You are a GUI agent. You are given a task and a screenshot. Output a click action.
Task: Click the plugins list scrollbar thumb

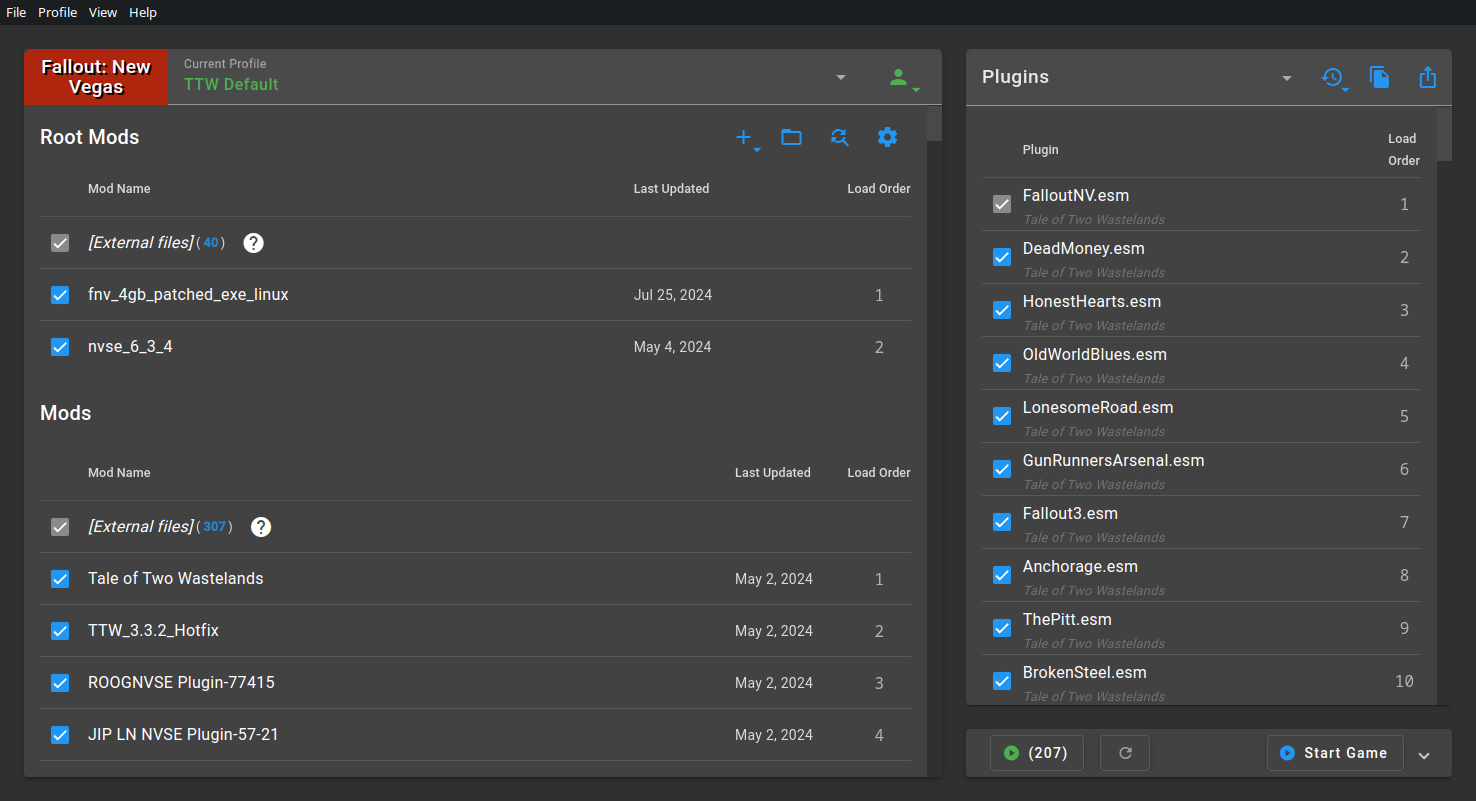point(1444,134)
